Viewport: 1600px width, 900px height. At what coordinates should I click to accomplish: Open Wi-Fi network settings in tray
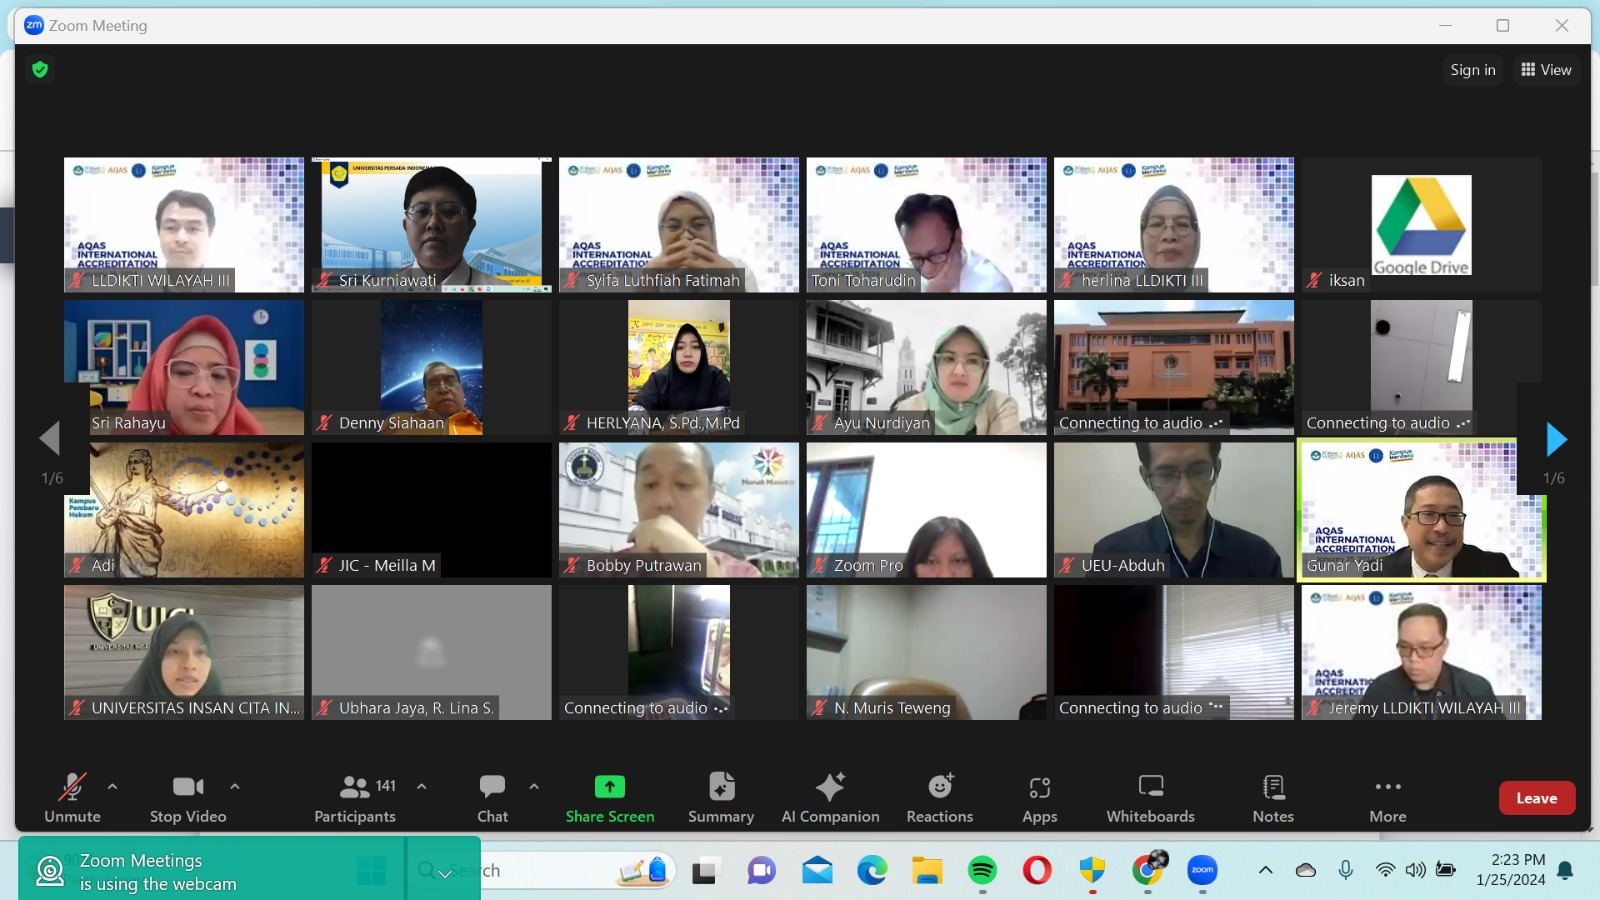pos(1385,870)
